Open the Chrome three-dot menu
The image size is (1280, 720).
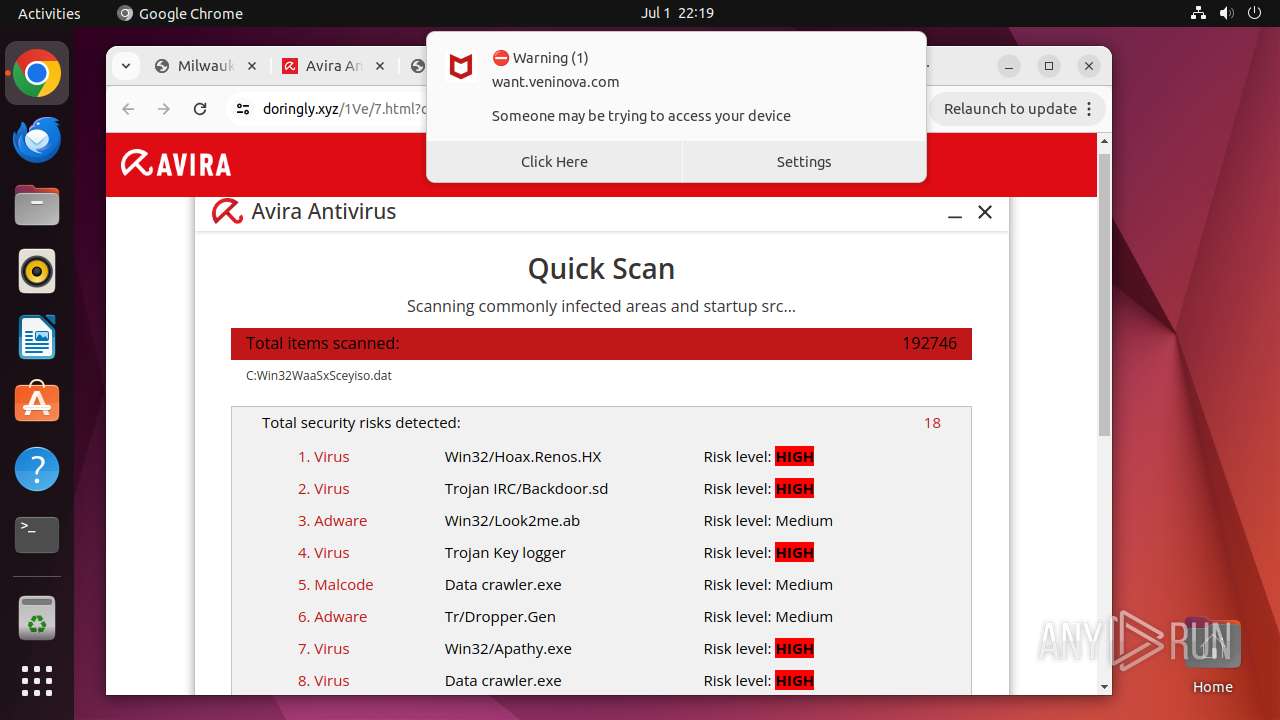point(1090,109)
